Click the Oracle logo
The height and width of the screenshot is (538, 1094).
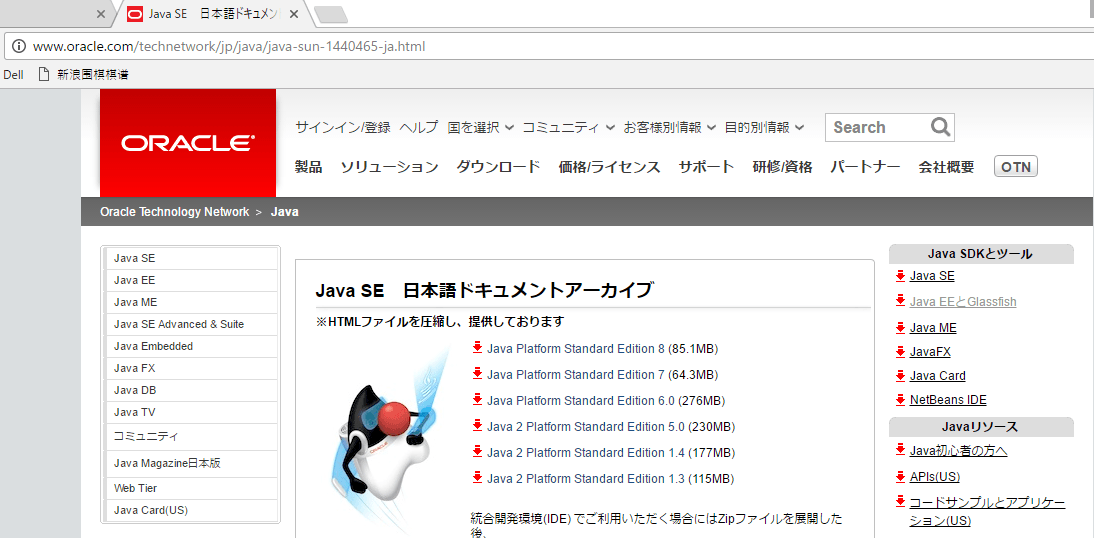click(x=188, y=143)
